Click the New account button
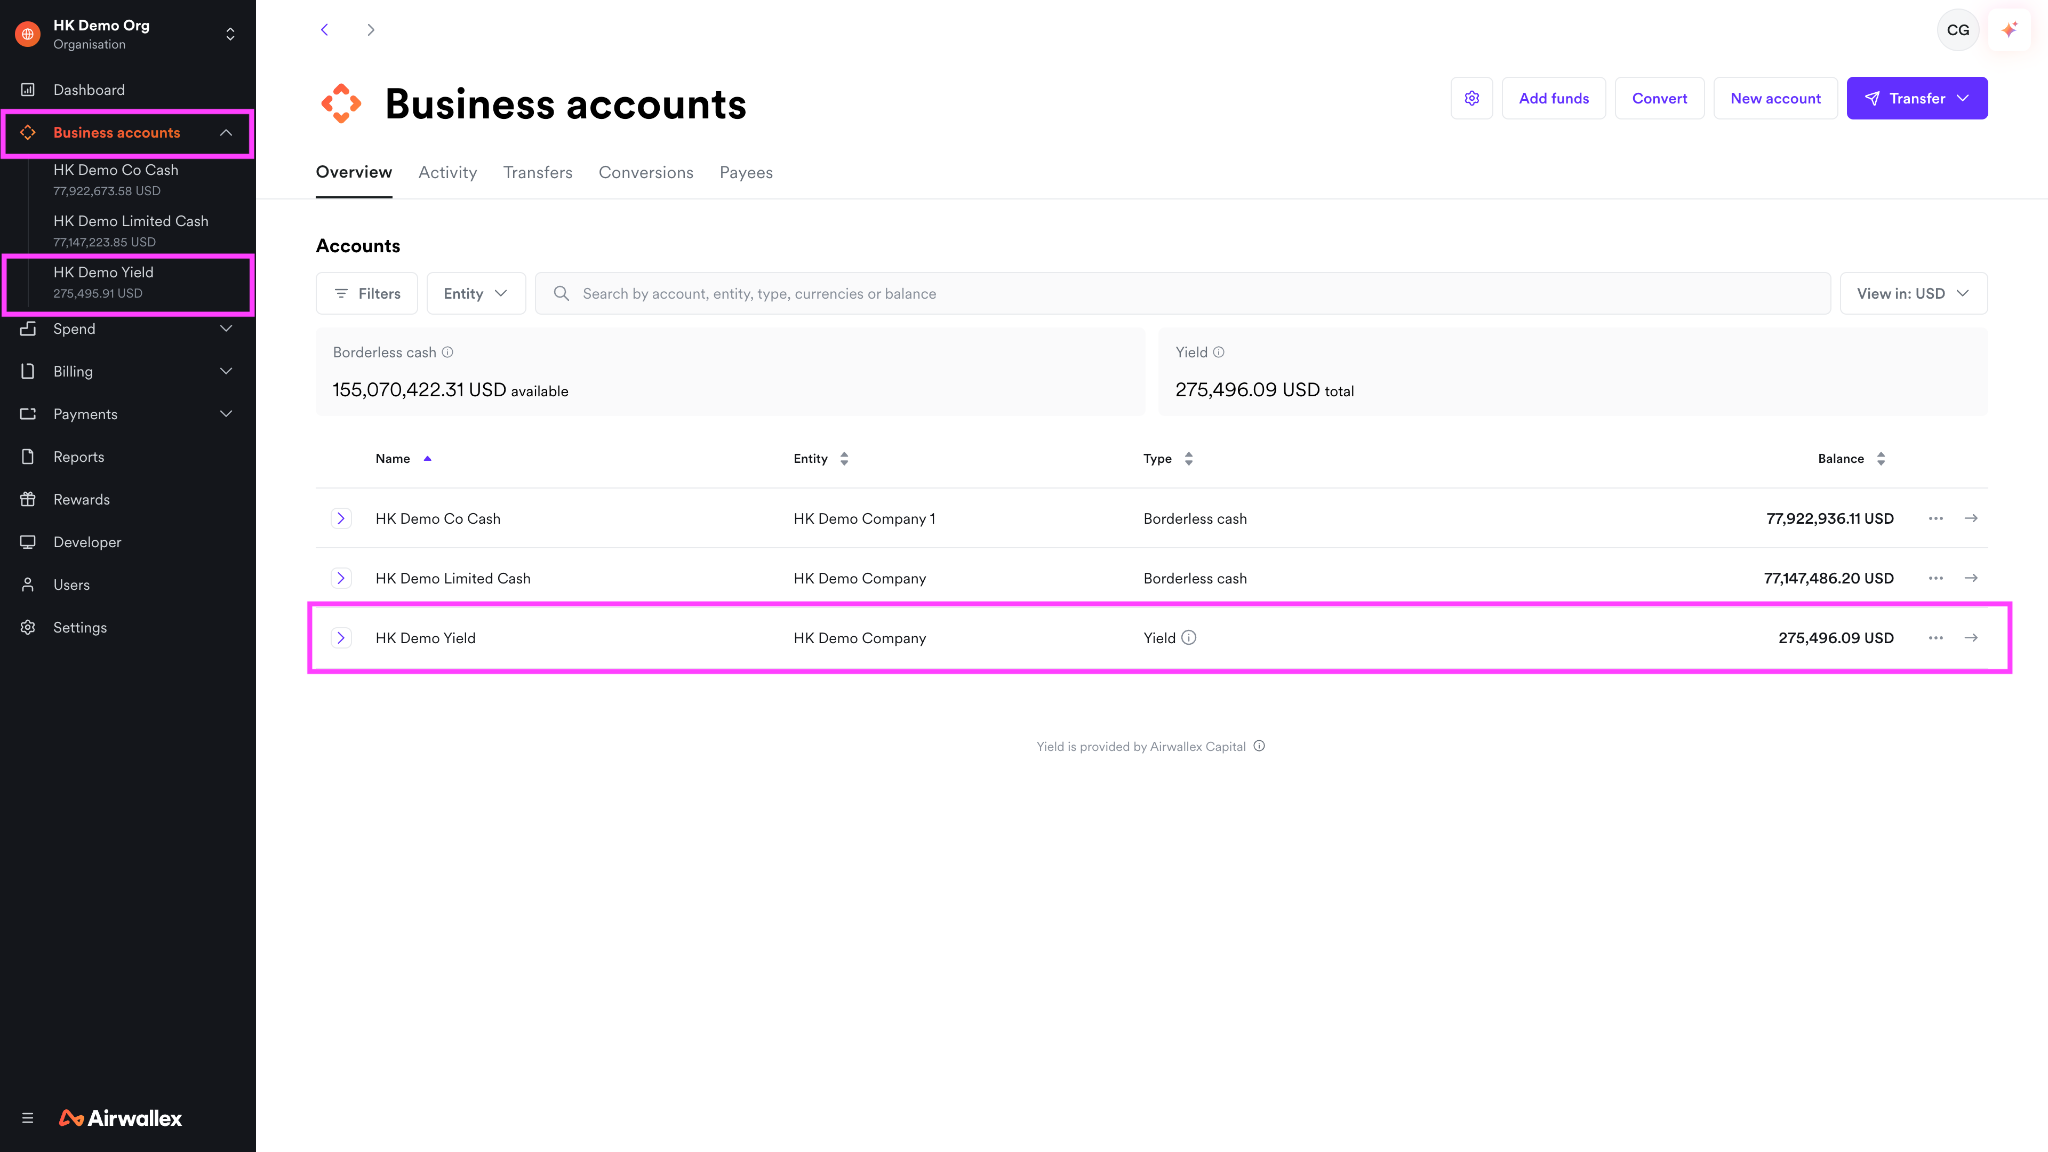 [x=1776, y=98]
